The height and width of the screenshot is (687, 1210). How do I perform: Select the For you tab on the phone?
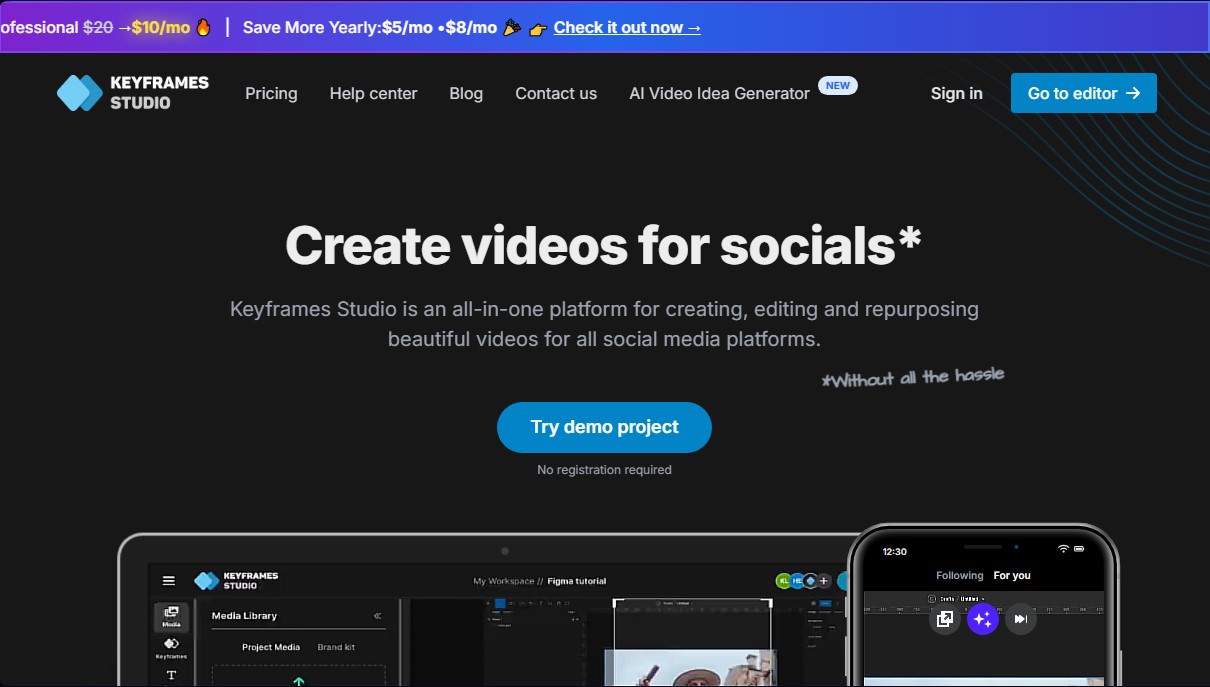(x=1012, y=575)
